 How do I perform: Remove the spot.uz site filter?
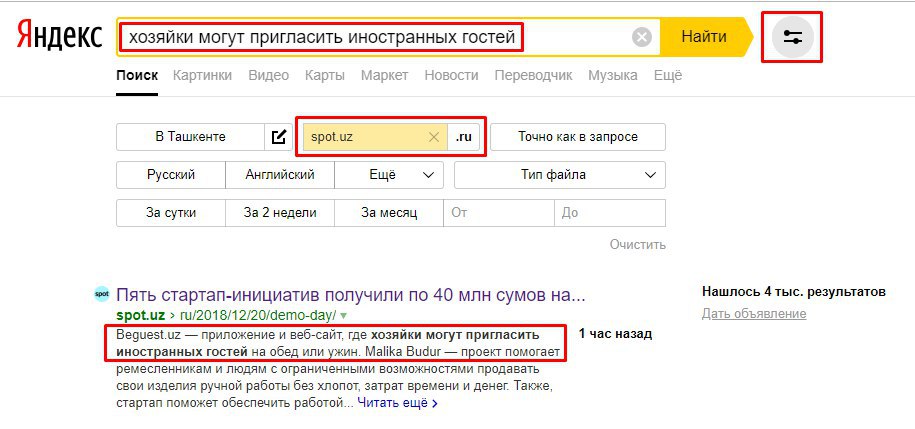click(x=434, y=137)
